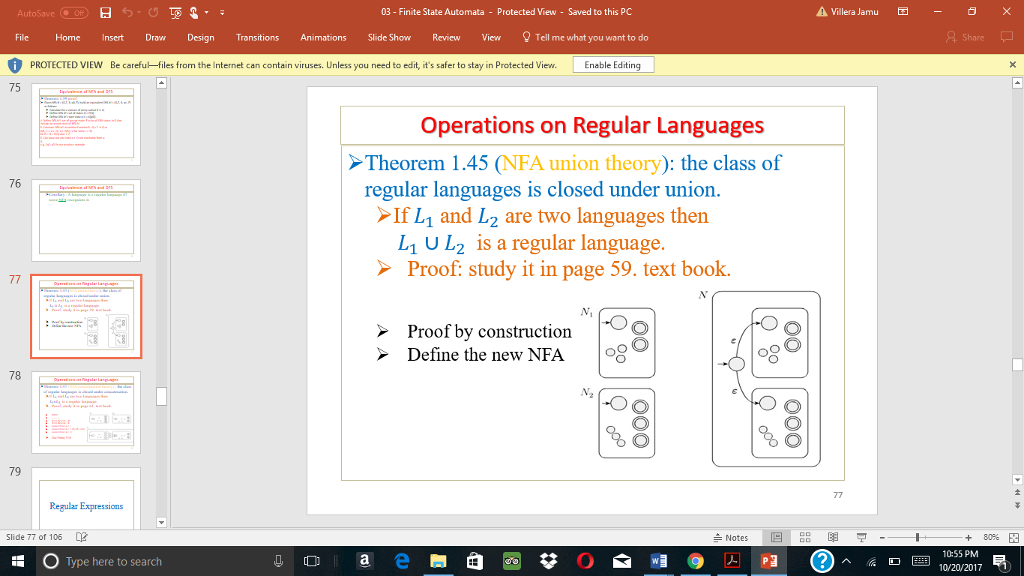This screenshot has height=576, width=1024.
Task: Click zoom in plus button
Action: tap(968, 537)
